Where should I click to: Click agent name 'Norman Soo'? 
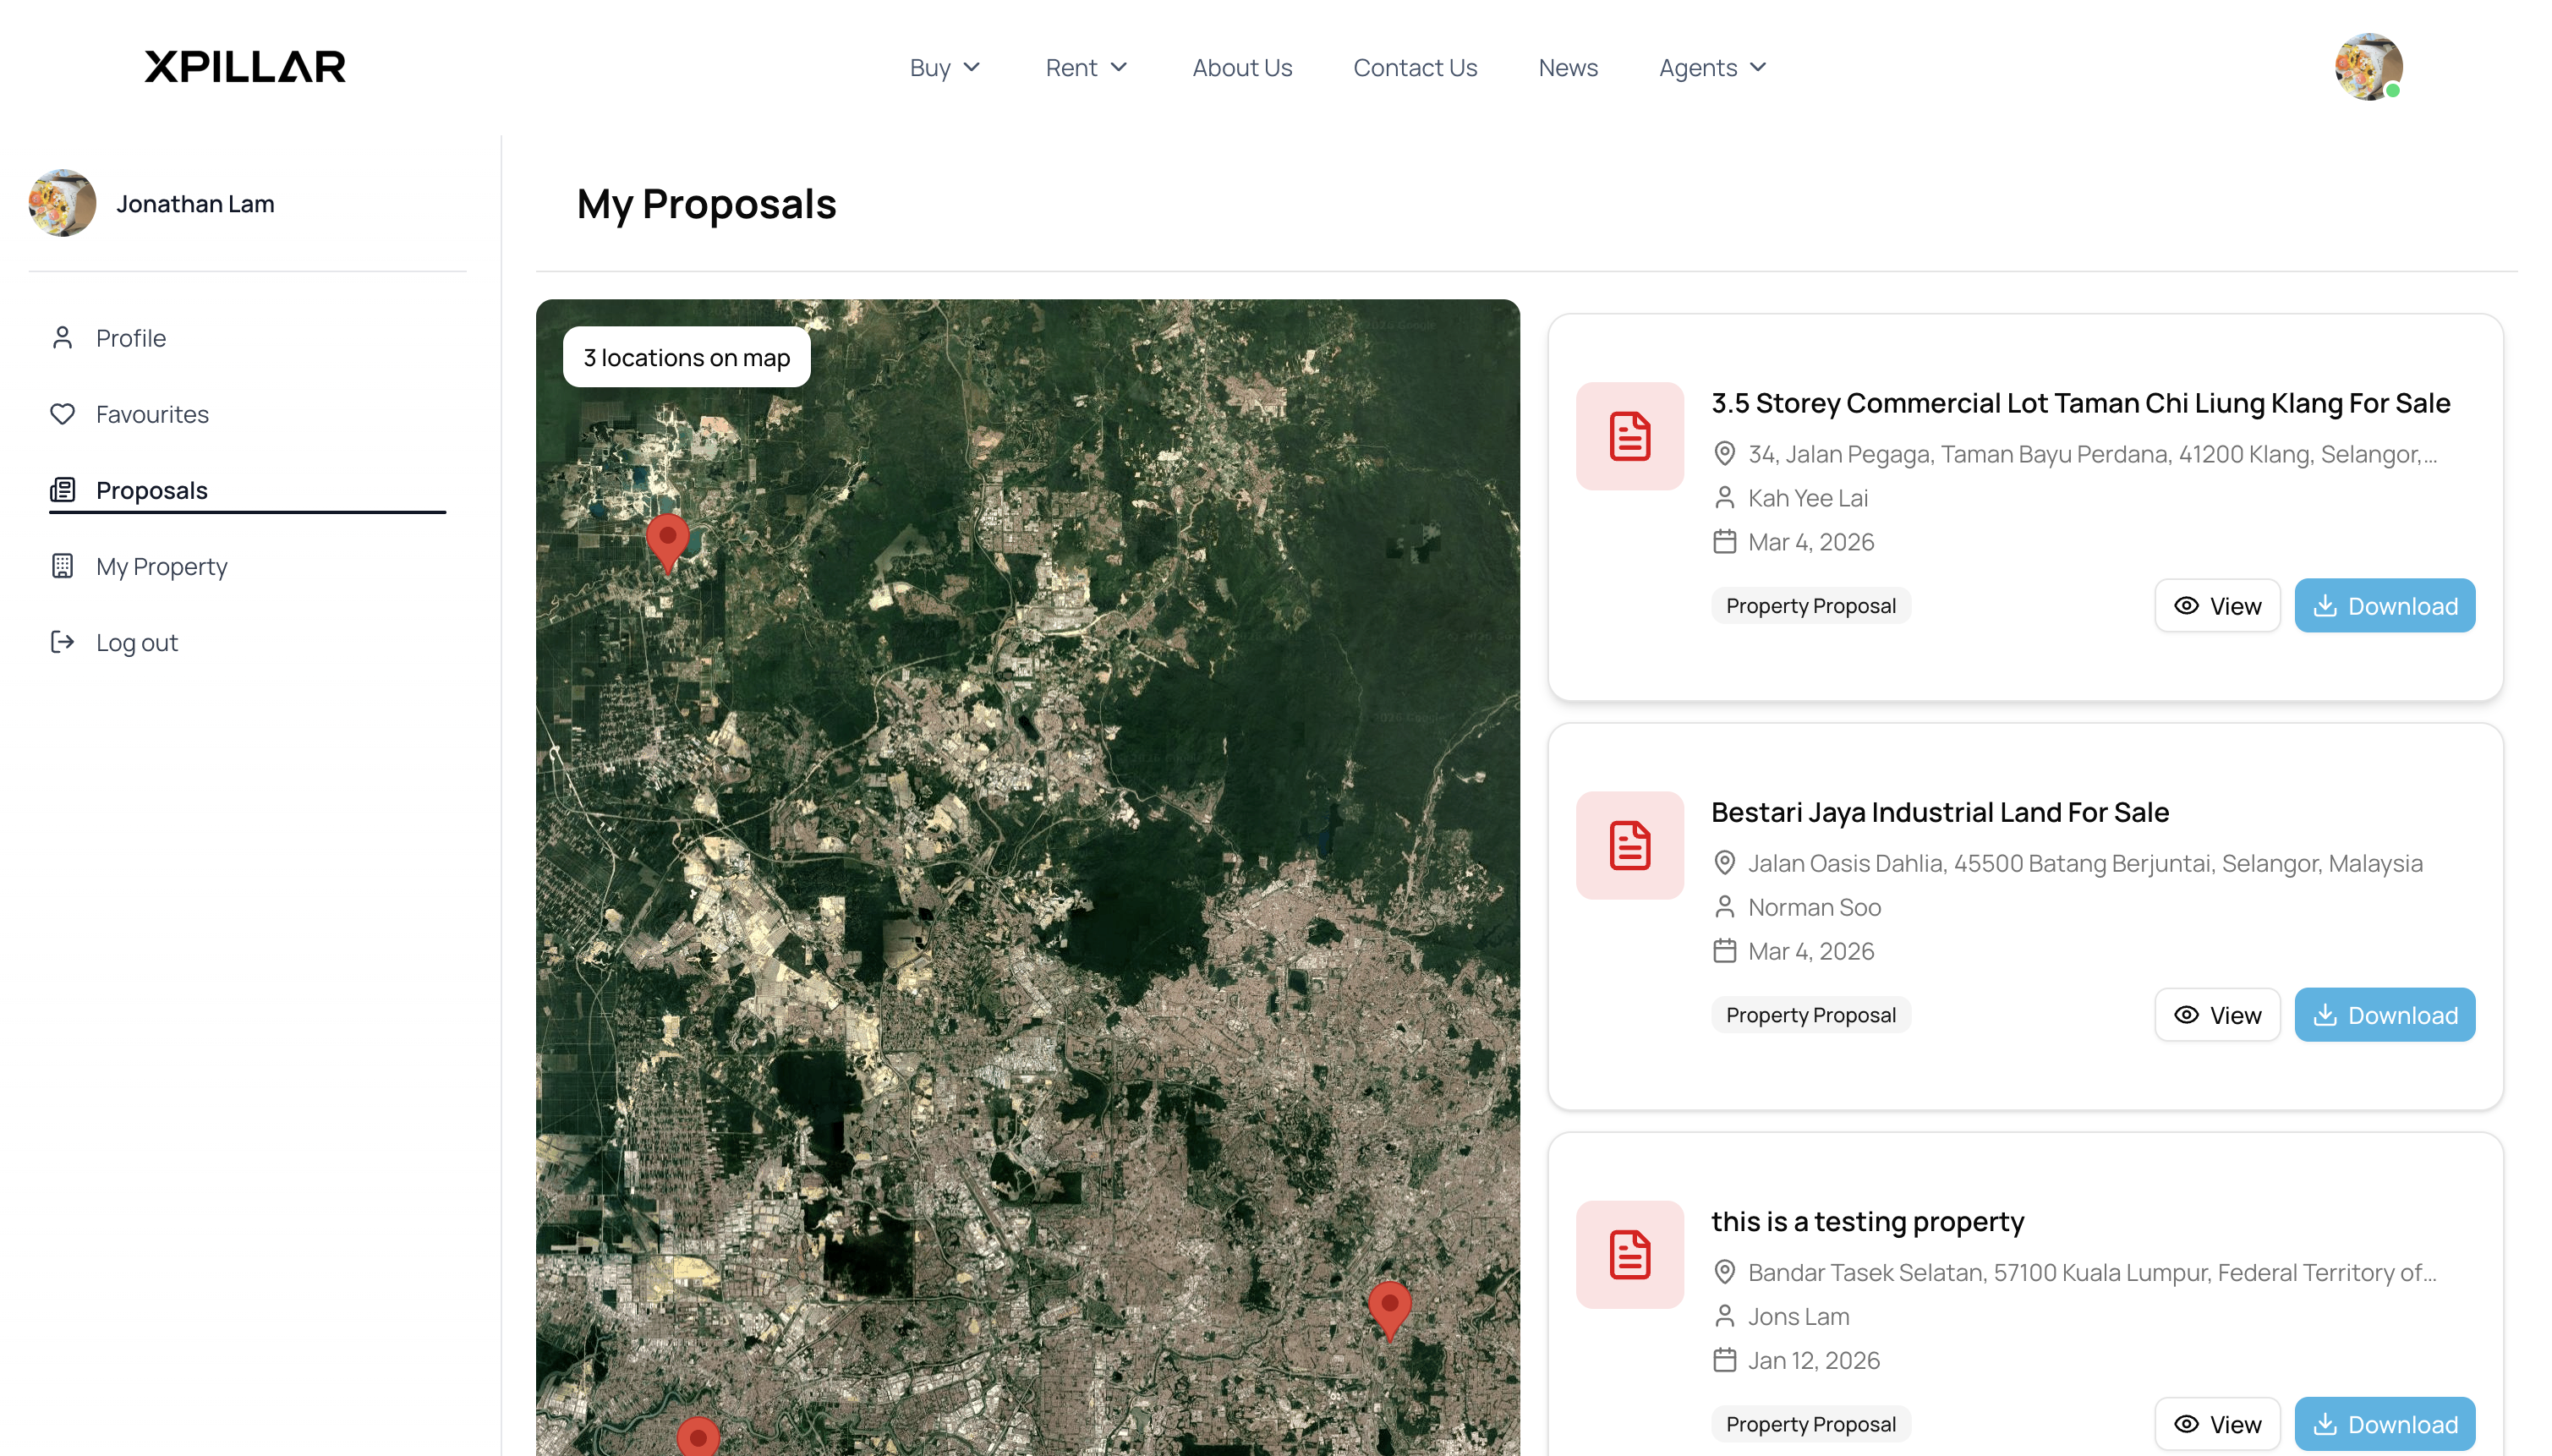pyautogui.click(x=1814, y=907)
